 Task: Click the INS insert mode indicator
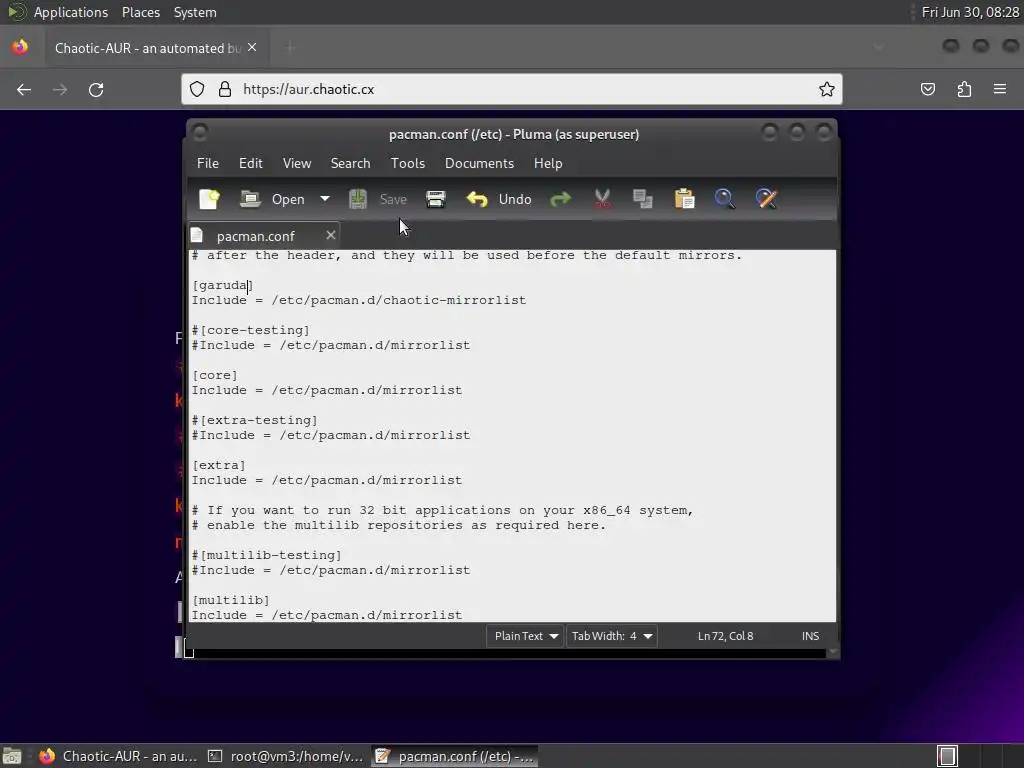[810, 636]
